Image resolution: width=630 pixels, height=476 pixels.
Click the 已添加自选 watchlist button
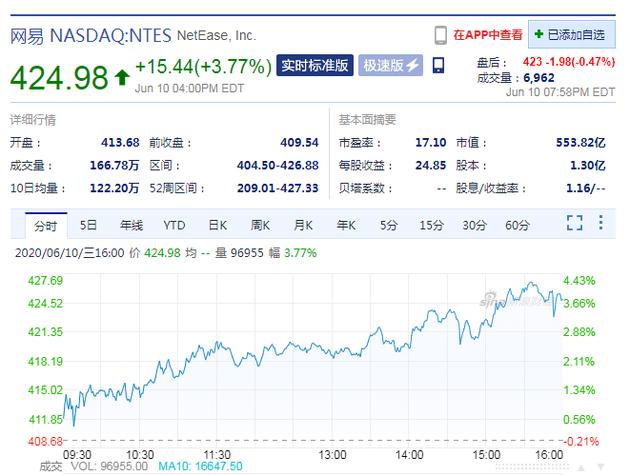coord(571,35)
